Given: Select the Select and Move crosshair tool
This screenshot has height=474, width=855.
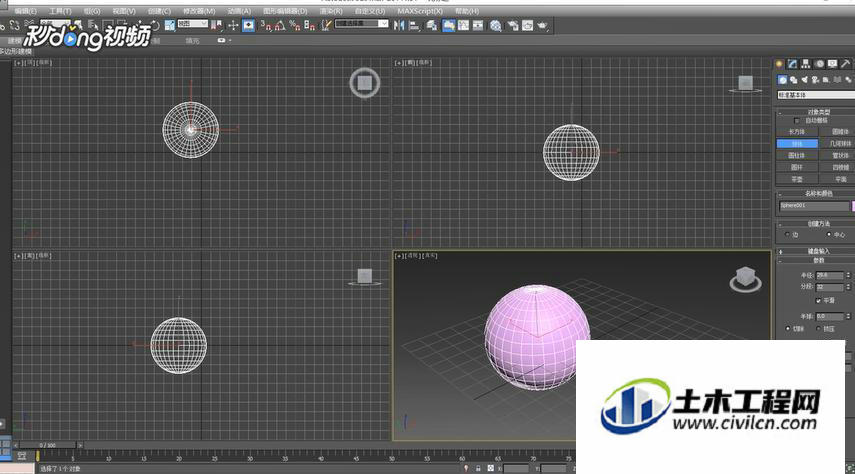Looking at the screenshot, I should 233,25.
